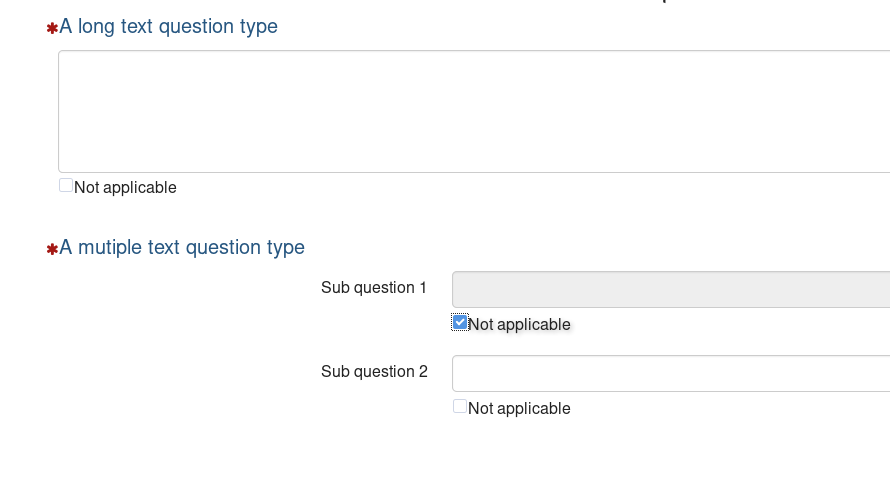
Task: Click the number '1' in Sub question 1 label
Action: [422, 288]
